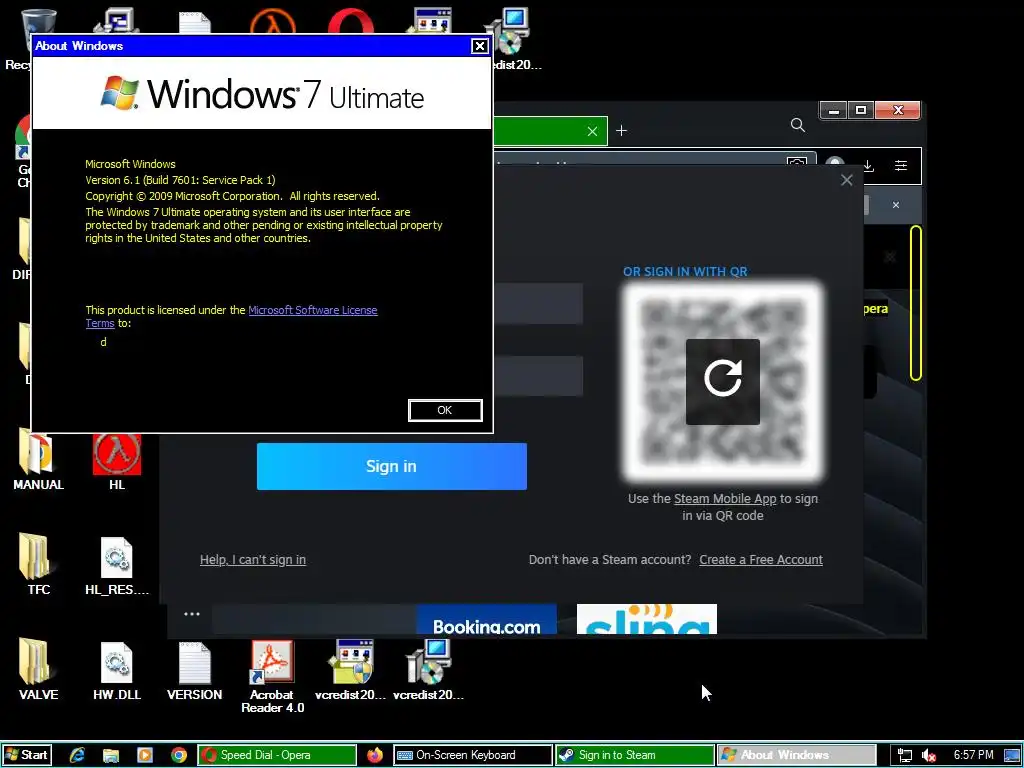Image resolution: width=1024 pixels, height=768 pixels.
Task: Switch to Sign in to Steam taskbar button
Action: [635, 755]
